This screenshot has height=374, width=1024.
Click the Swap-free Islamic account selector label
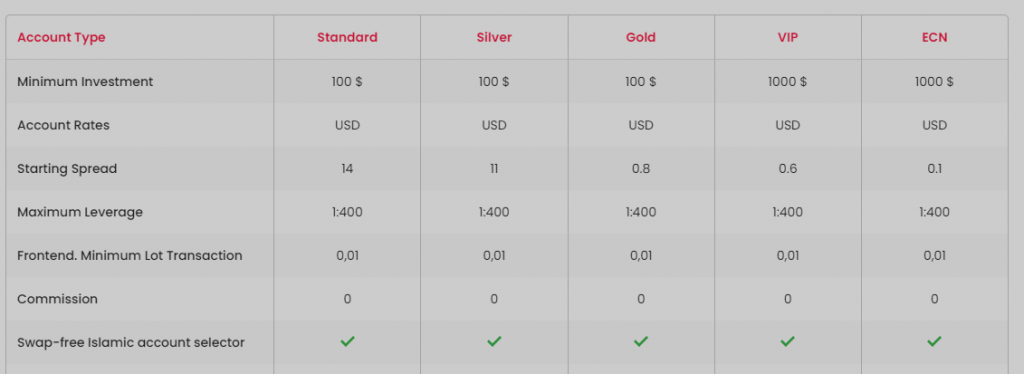click(x=131, y=342)
